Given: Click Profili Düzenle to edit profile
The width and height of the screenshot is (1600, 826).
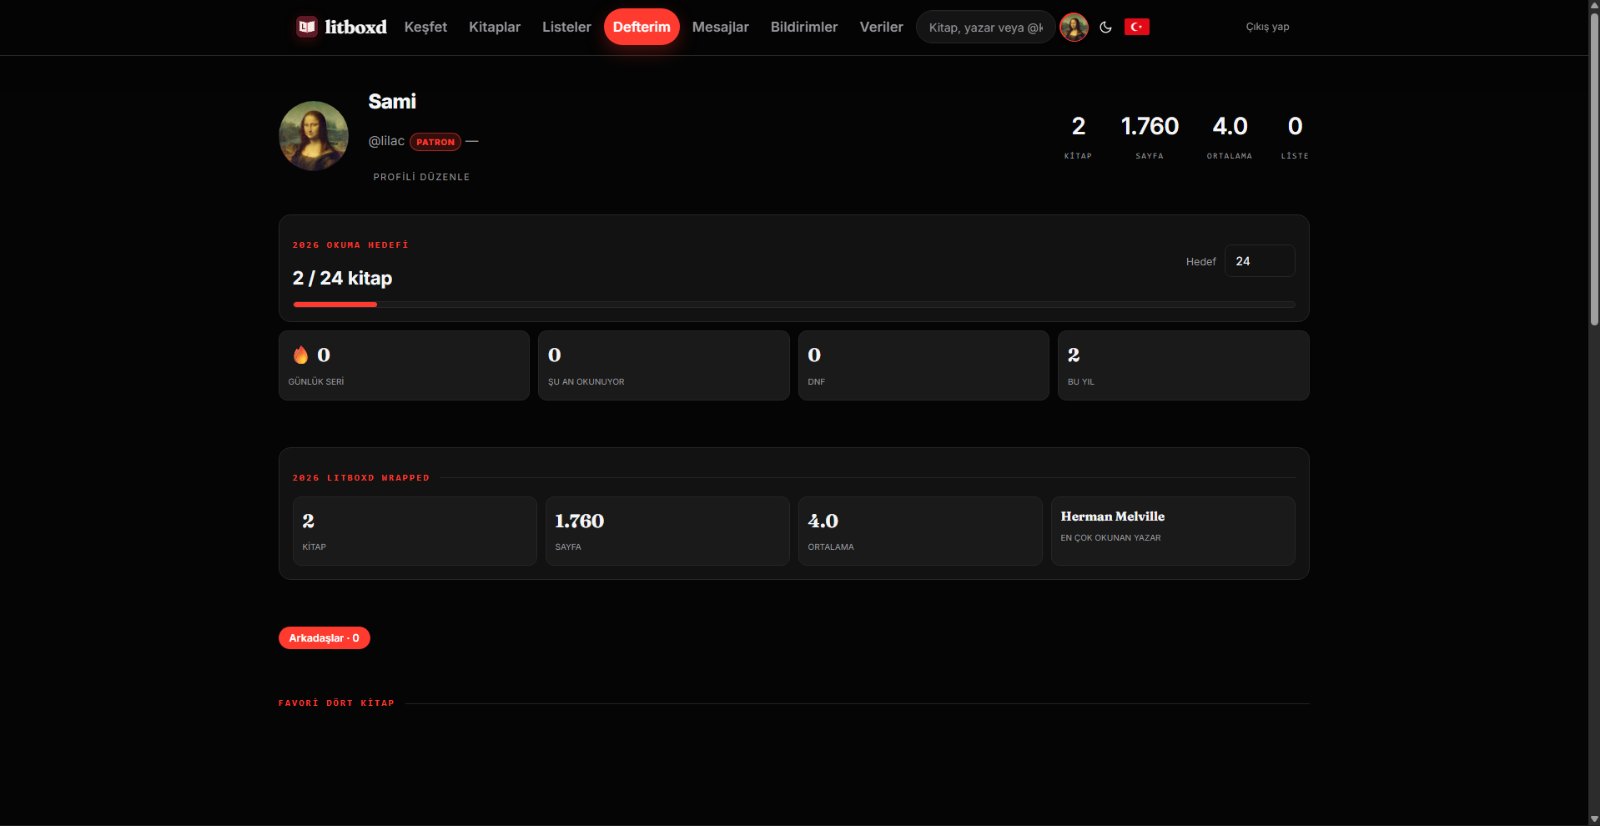Looking at the screenshot, I should [x=421, y=177].
